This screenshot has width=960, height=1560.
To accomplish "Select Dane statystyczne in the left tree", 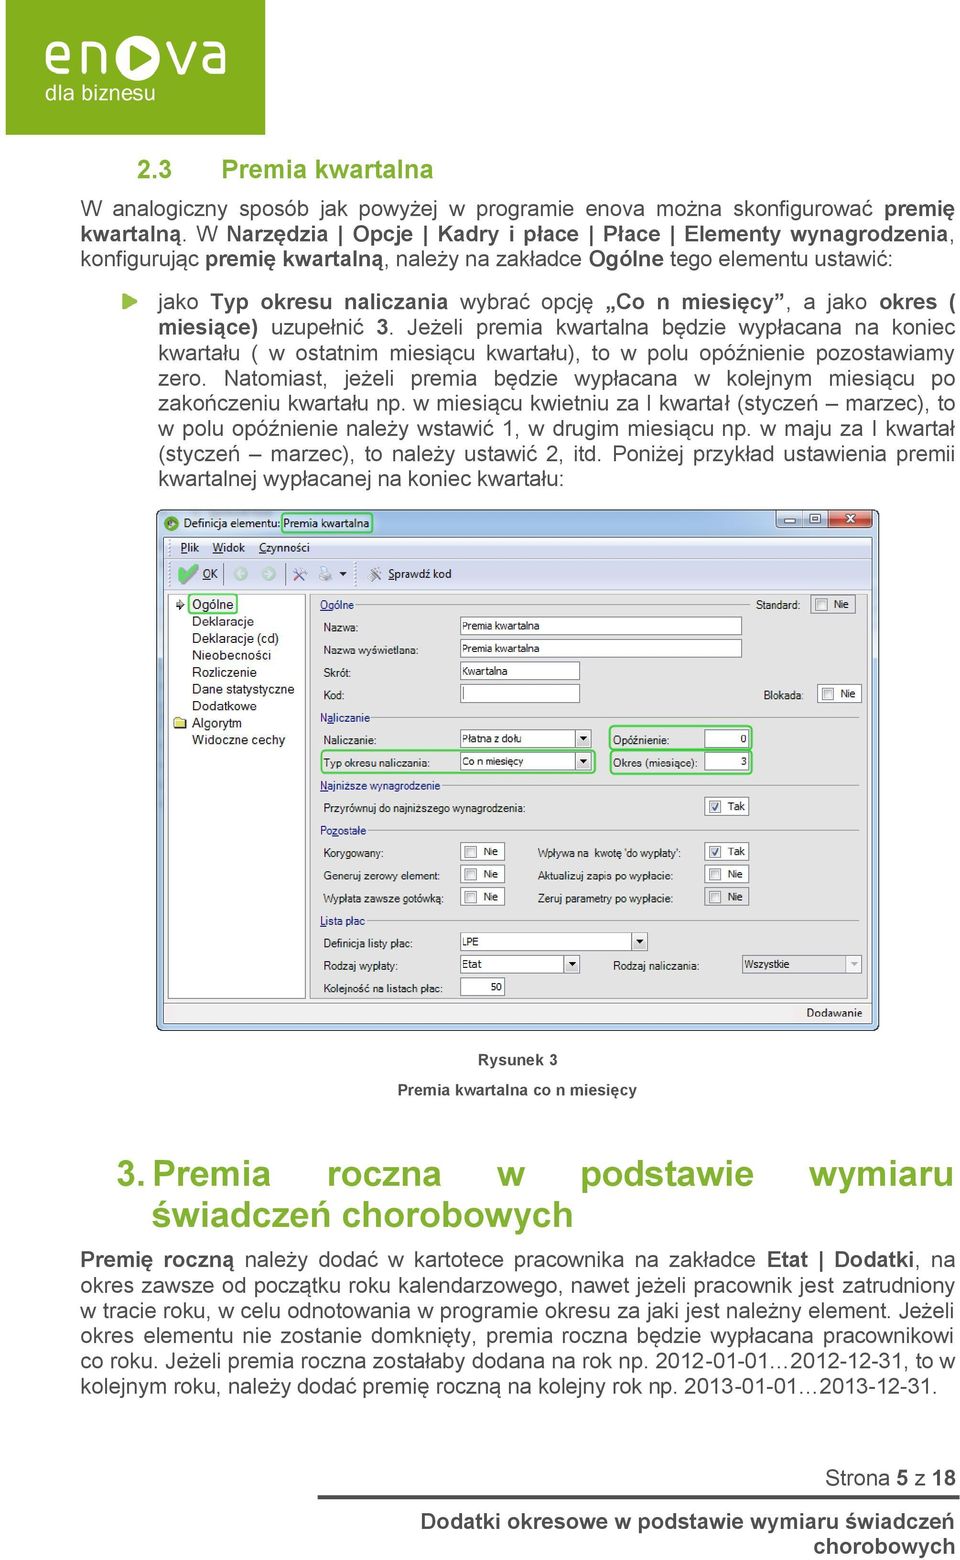I will 243,689.
